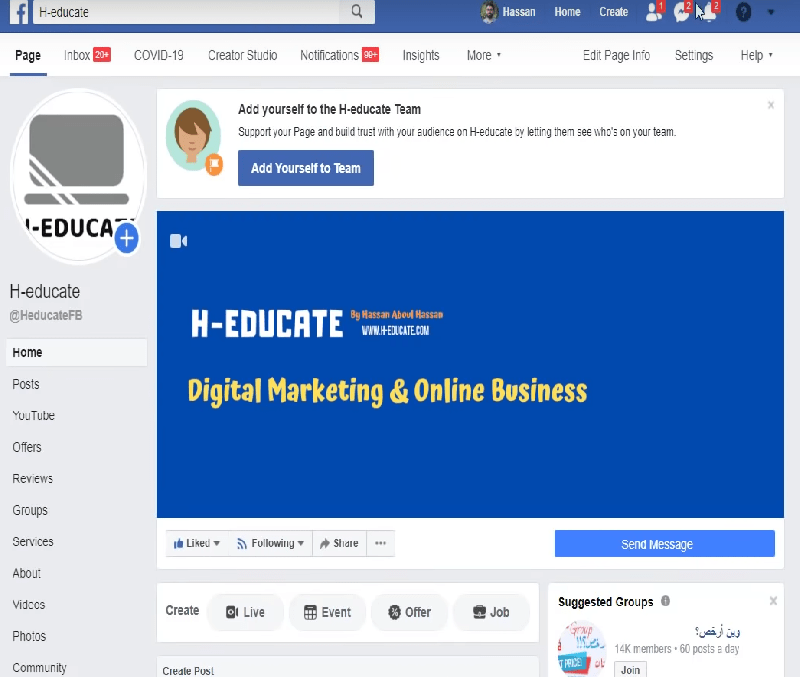
Task: Open Videos in the sidebar
Action: point(29,605)
